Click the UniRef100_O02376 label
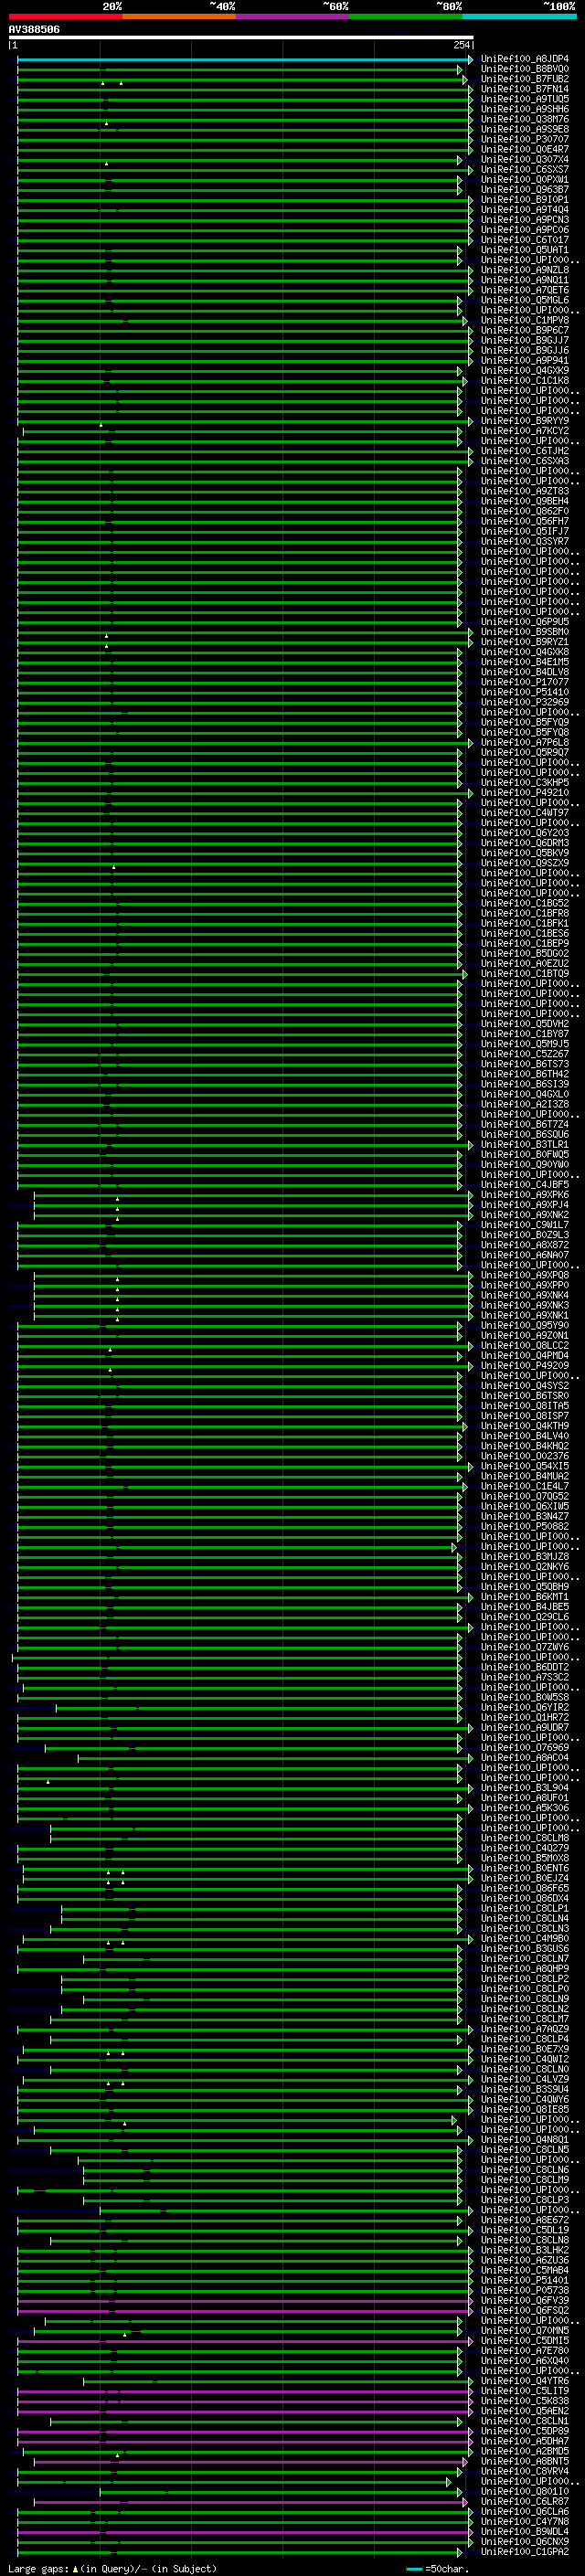Viewport: 585px width, 2576px height. 525,1456
